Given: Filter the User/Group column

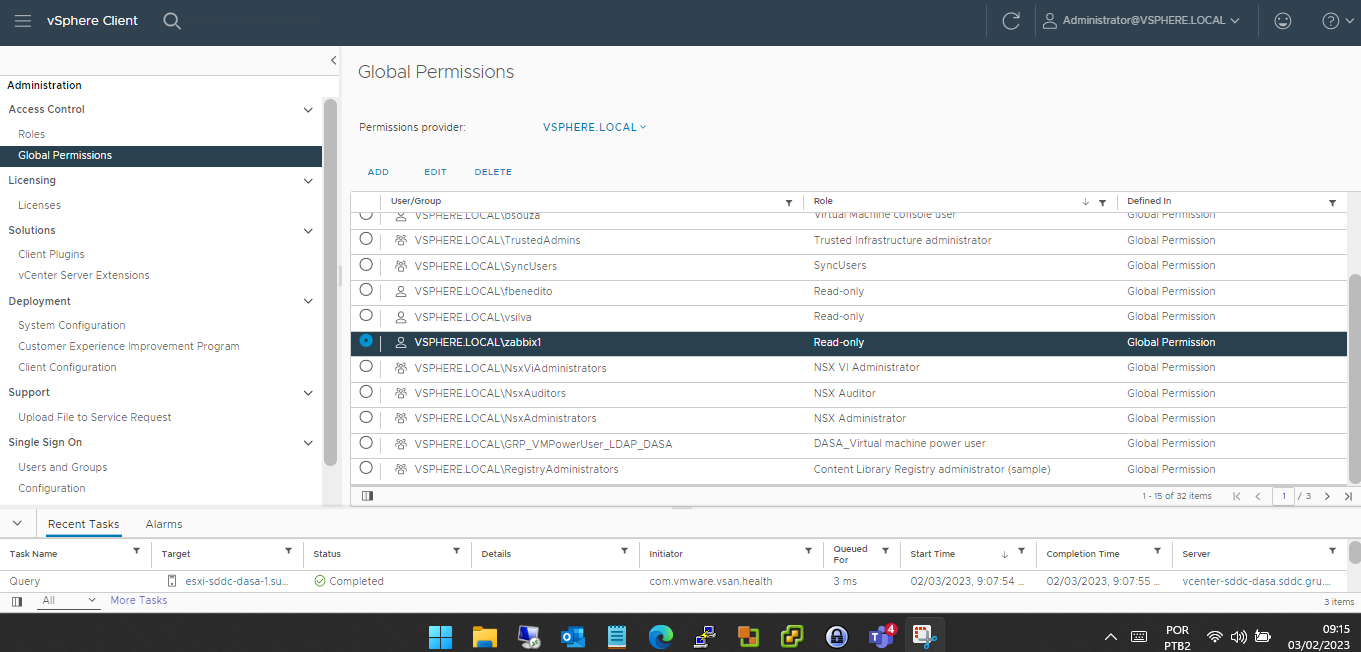Looking at the screenshot, I should point(789,202).
